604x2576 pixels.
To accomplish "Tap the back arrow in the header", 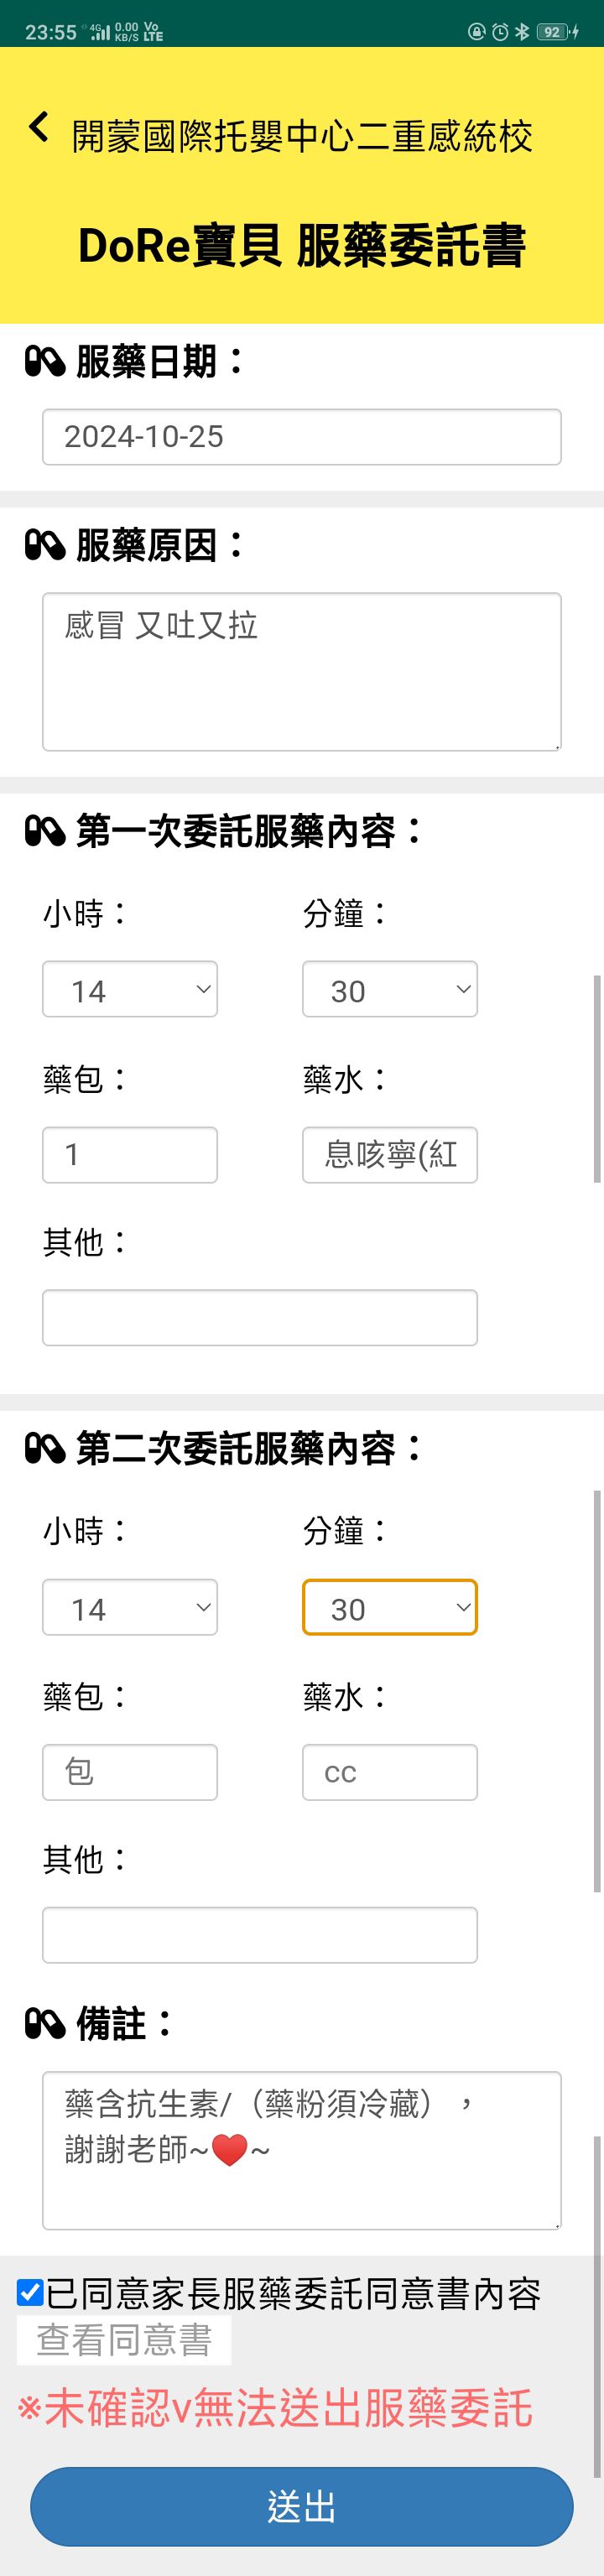I will (39, 127).
